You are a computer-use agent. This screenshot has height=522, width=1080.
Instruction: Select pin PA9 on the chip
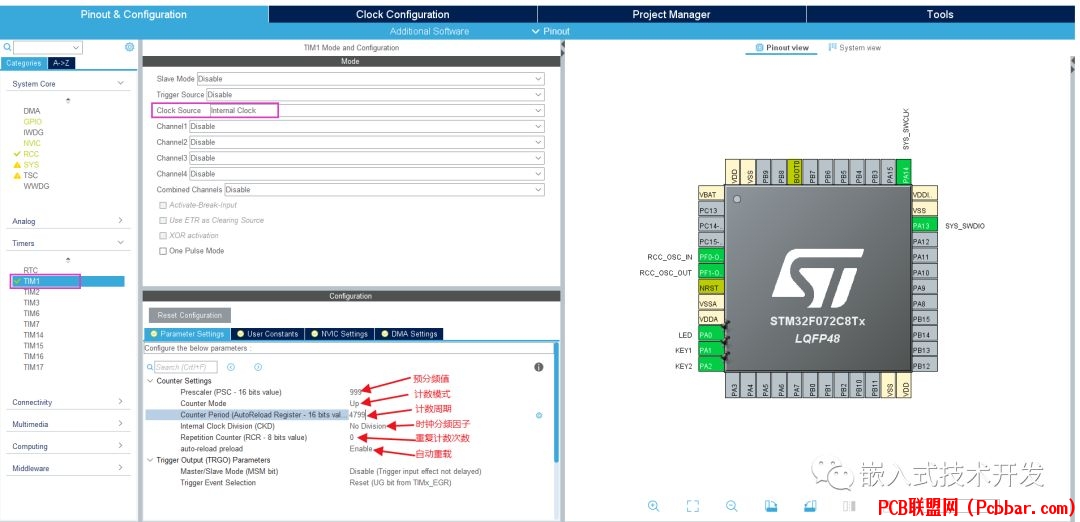click(924, 288)
